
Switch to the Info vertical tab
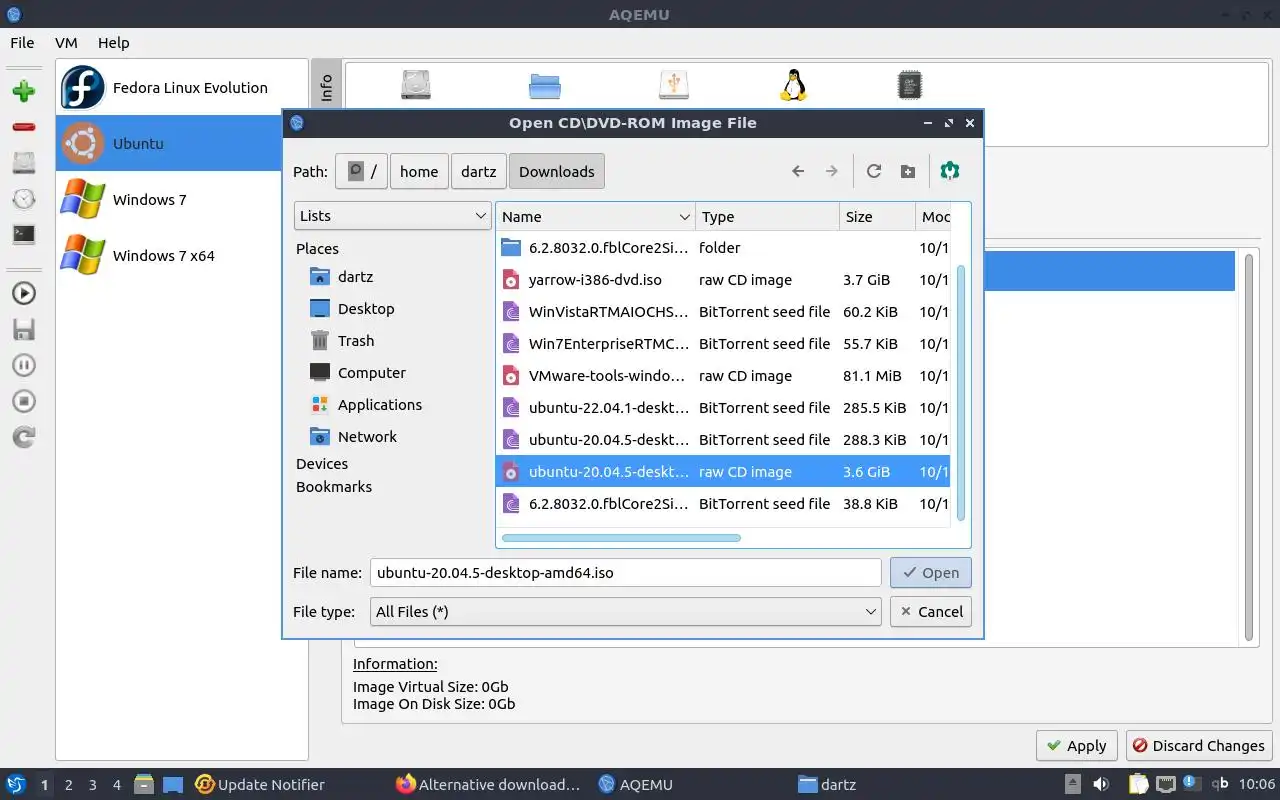[x=326, y=88]
